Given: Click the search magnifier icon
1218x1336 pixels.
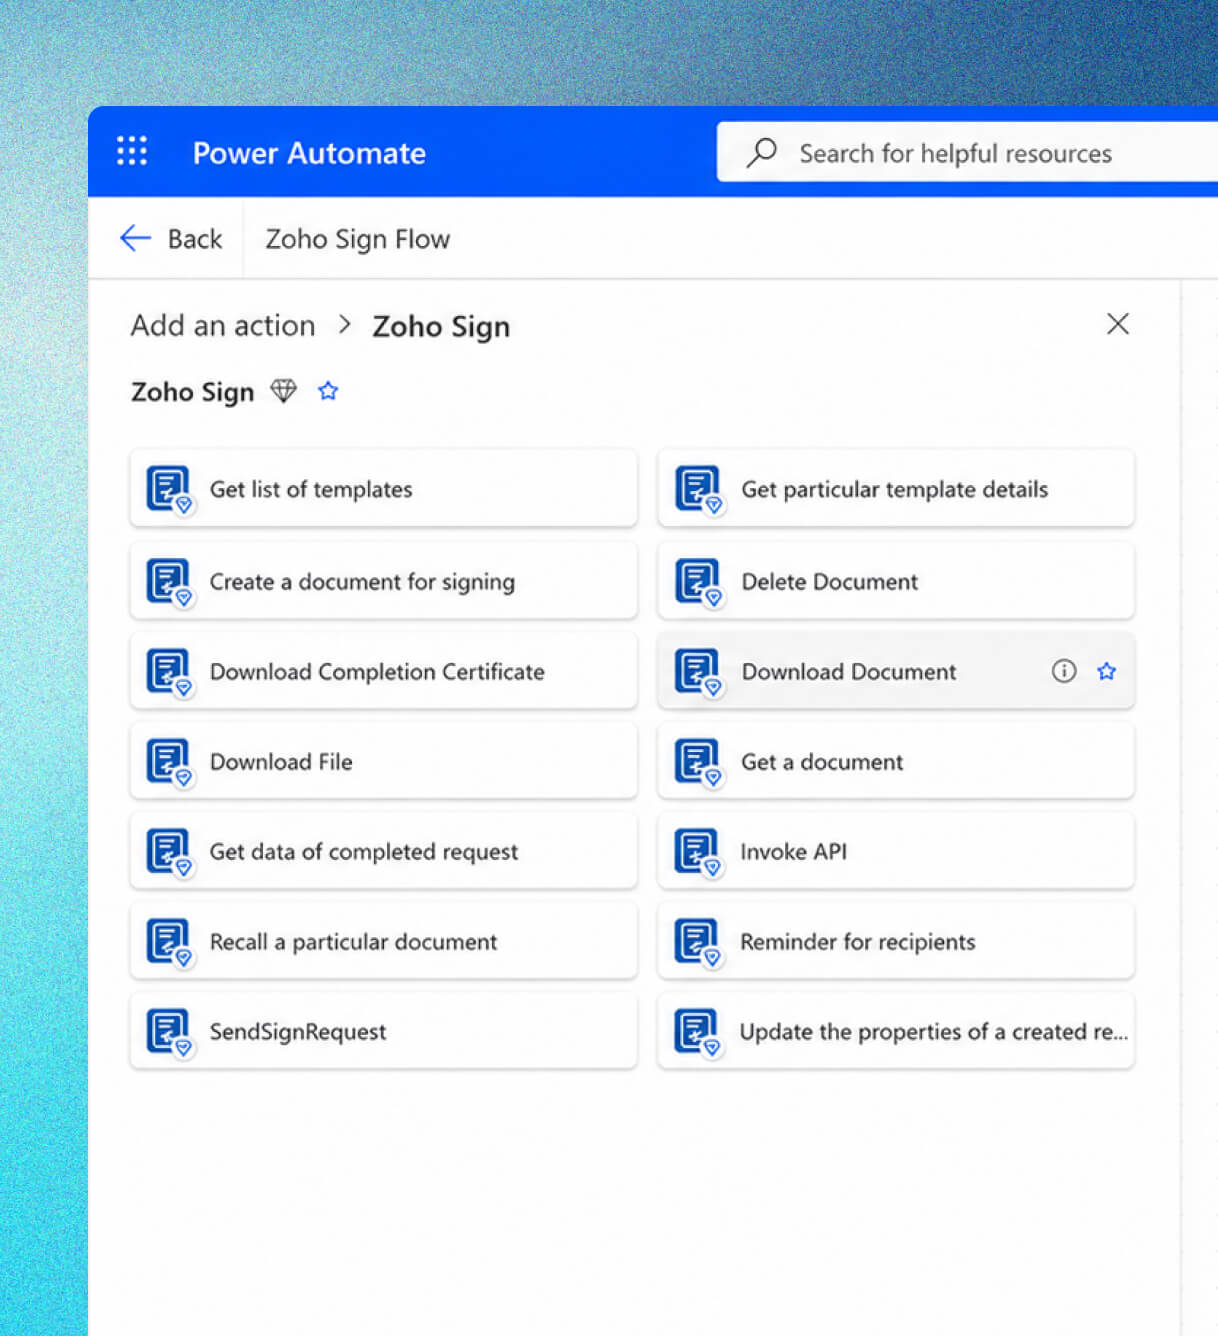Looking at the screenshot, I should coord(761,153).
